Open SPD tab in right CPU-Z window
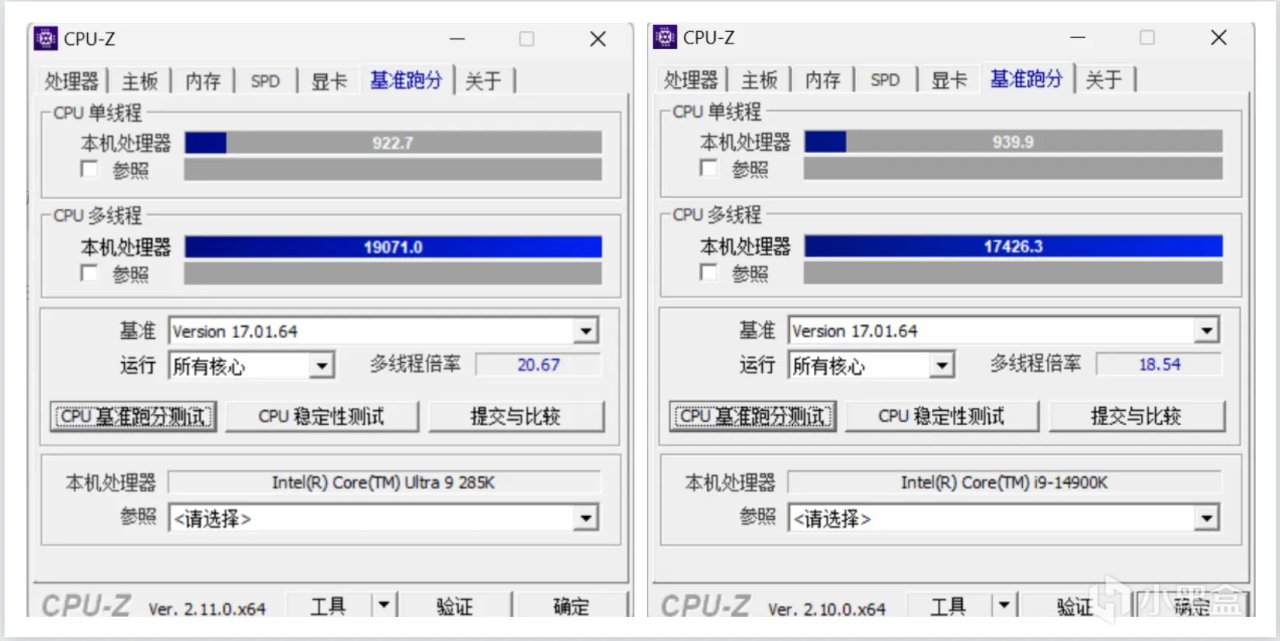Viewport: 1280px width, 641px height. point(885,80)
